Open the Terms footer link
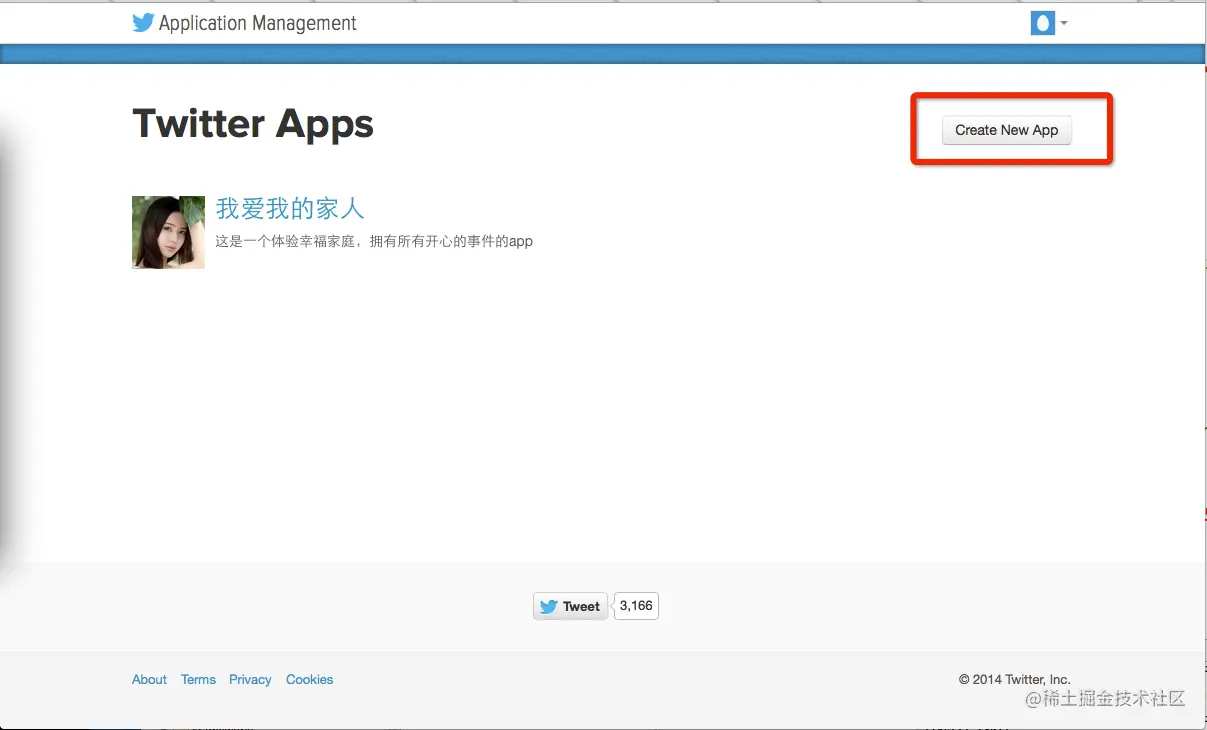 click(198, 679)
